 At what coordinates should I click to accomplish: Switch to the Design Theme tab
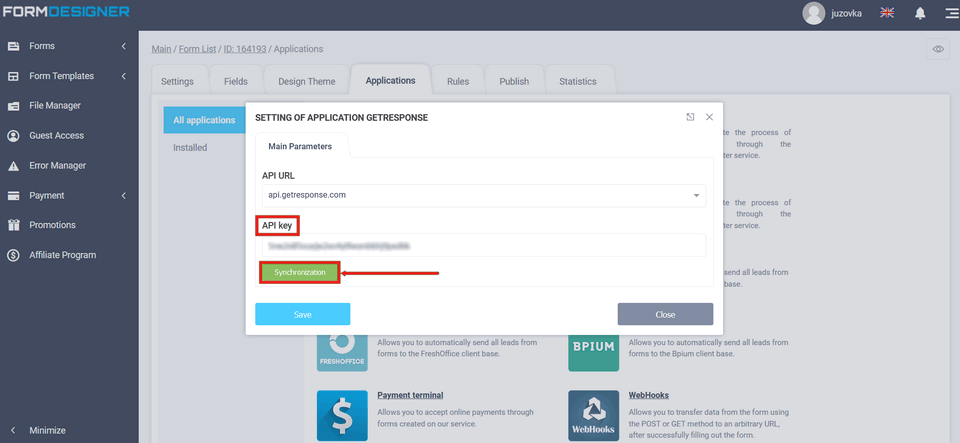click(306, 81)
